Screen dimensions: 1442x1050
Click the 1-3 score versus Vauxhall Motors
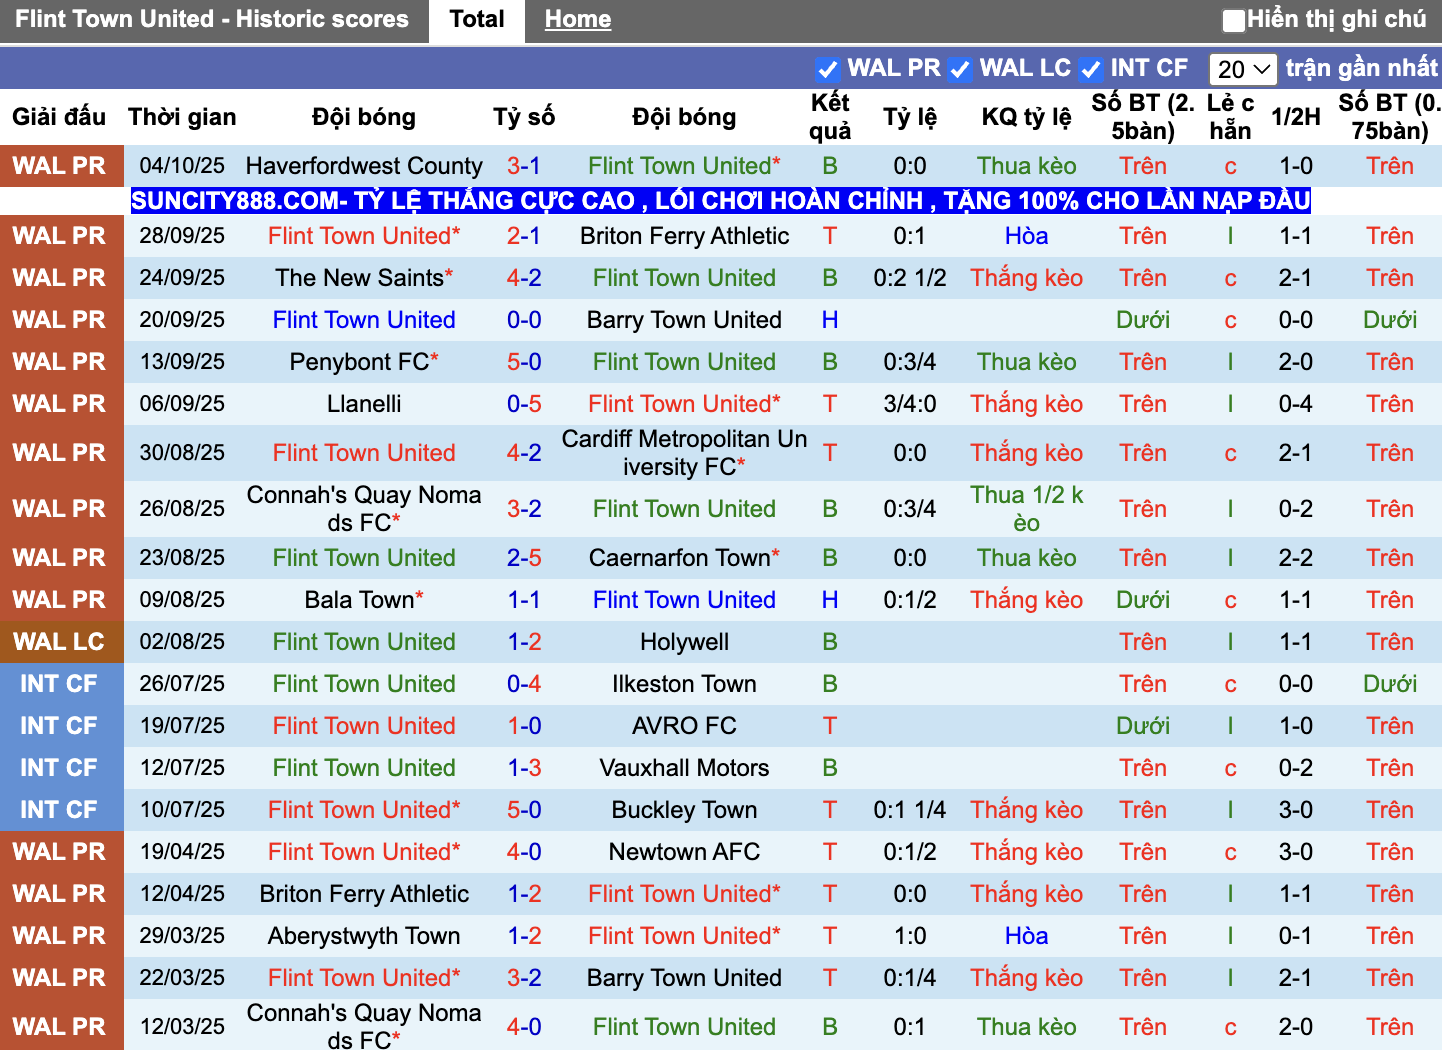click(x=524, y=768)
